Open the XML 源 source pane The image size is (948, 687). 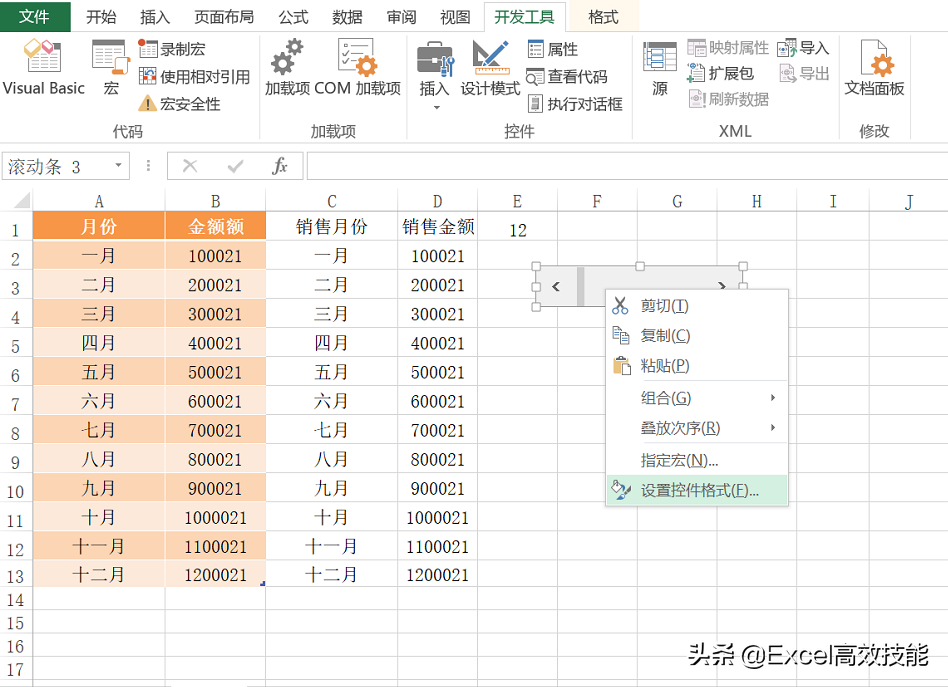660,68
